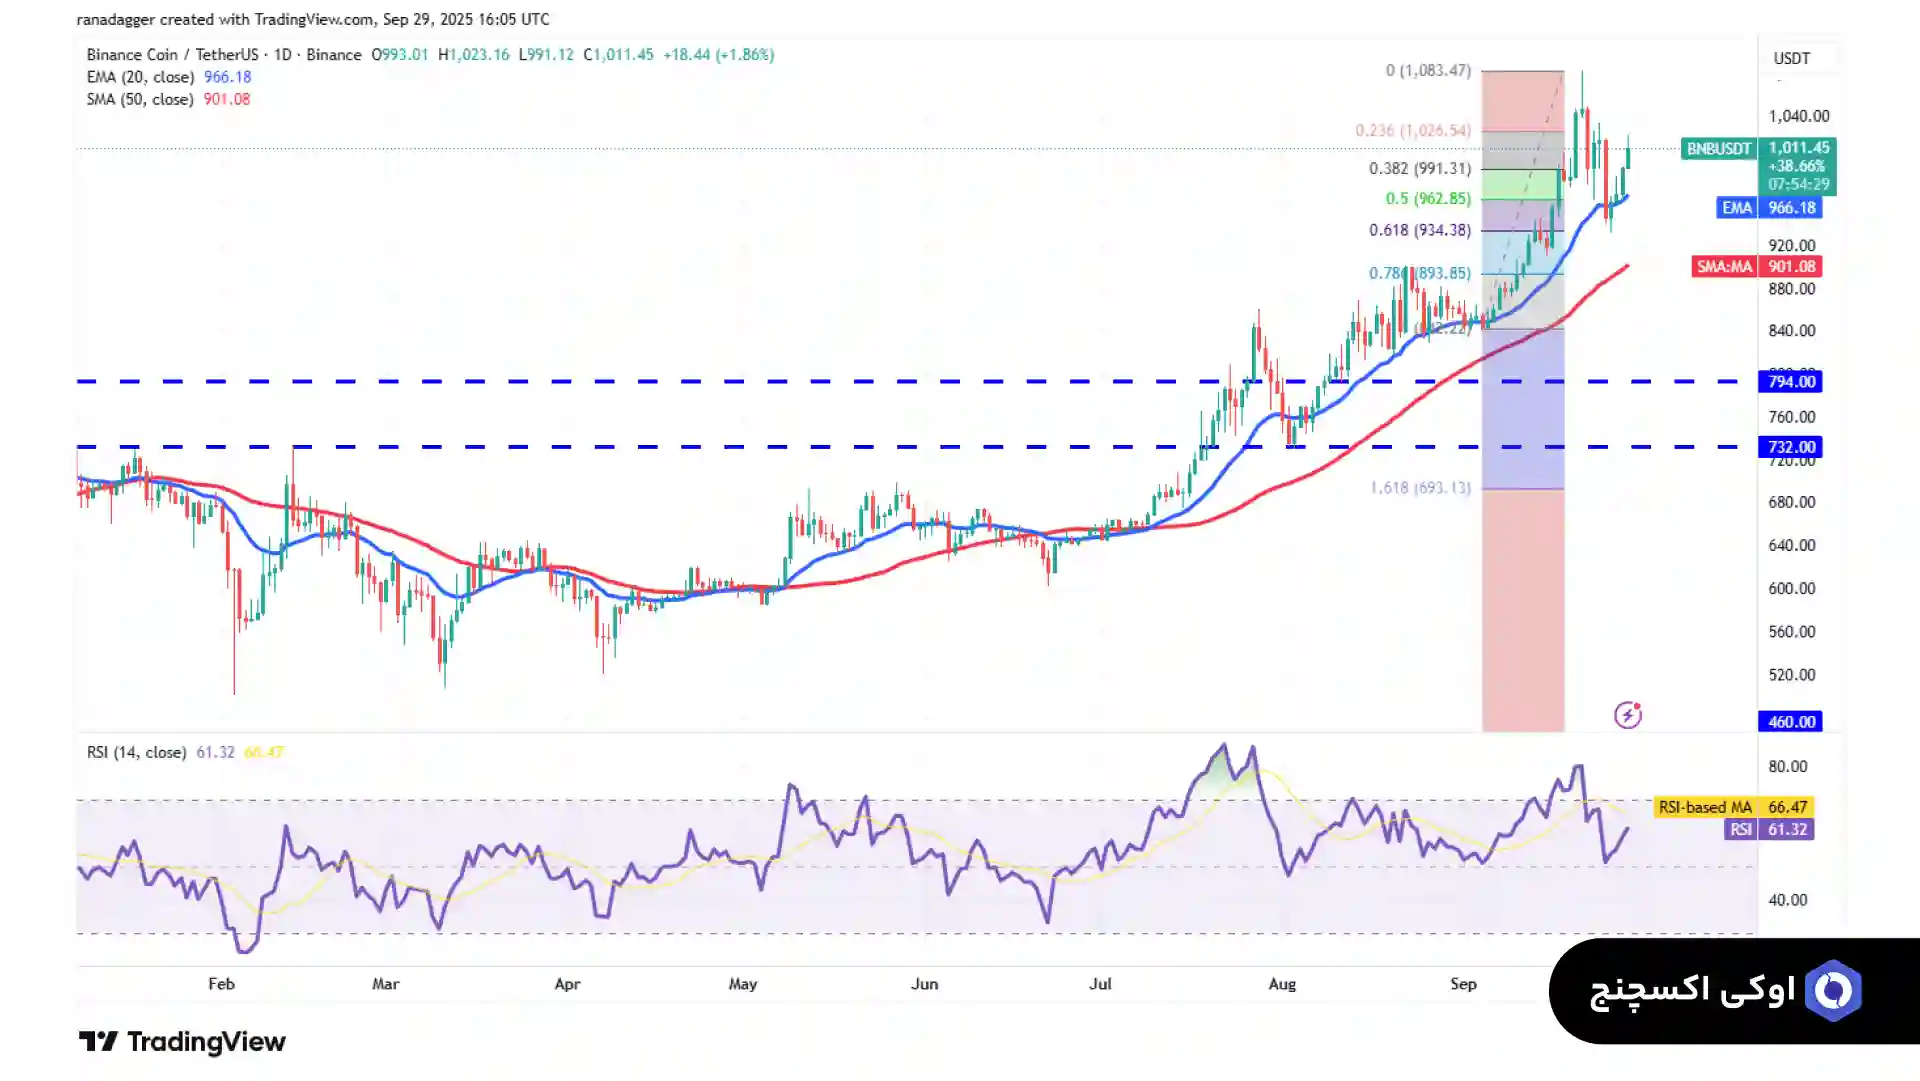Click the 0.5 (962.85) Fibonacci level label
This screenshot has width=1920, height=1081.
click(x=1427, y=199)
